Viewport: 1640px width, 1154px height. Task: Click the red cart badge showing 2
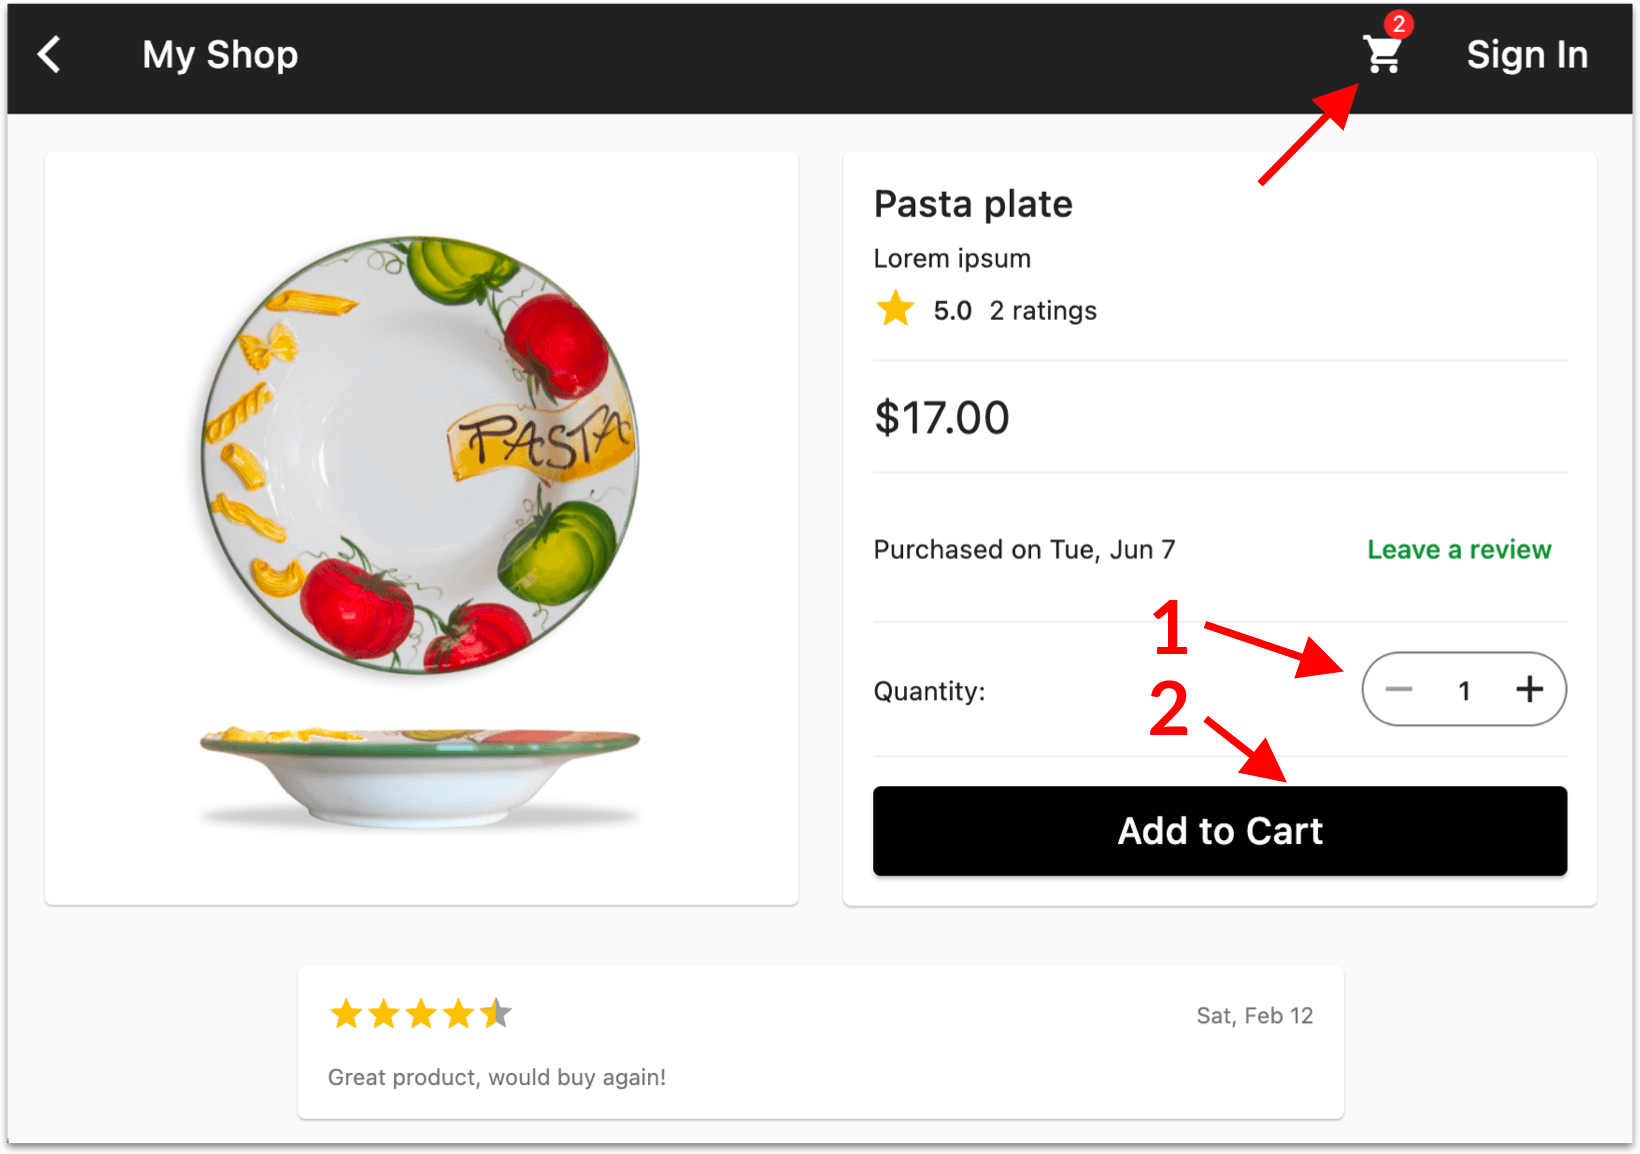click(1398, 24)
